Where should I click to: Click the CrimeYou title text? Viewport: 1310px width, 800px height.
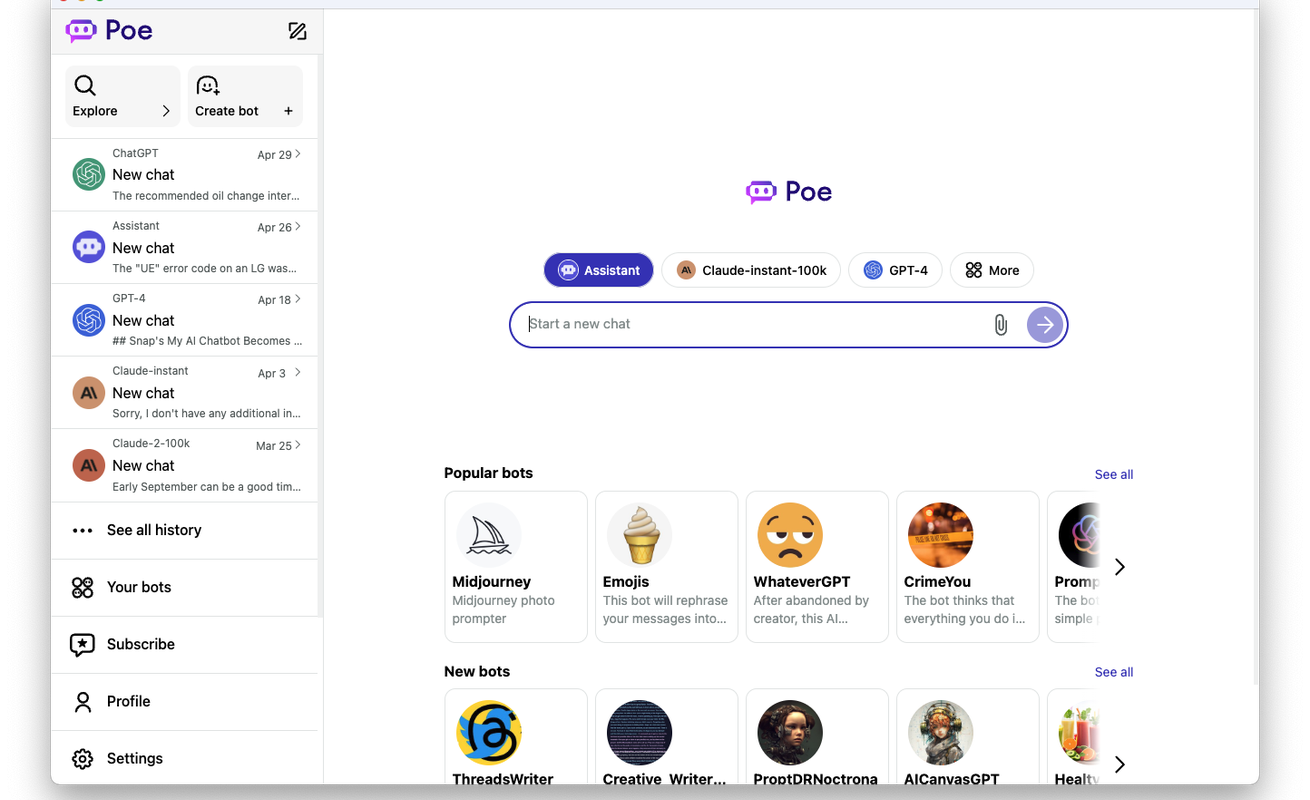pyautogui.click(x=937, y=582)
